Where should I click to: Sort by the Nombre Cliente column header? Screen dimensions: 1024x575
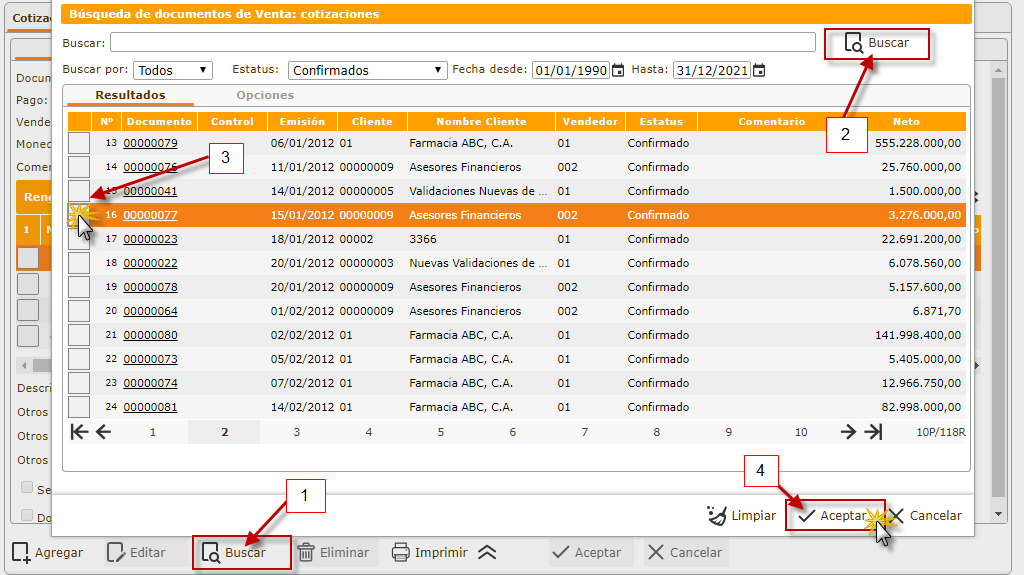481,122
